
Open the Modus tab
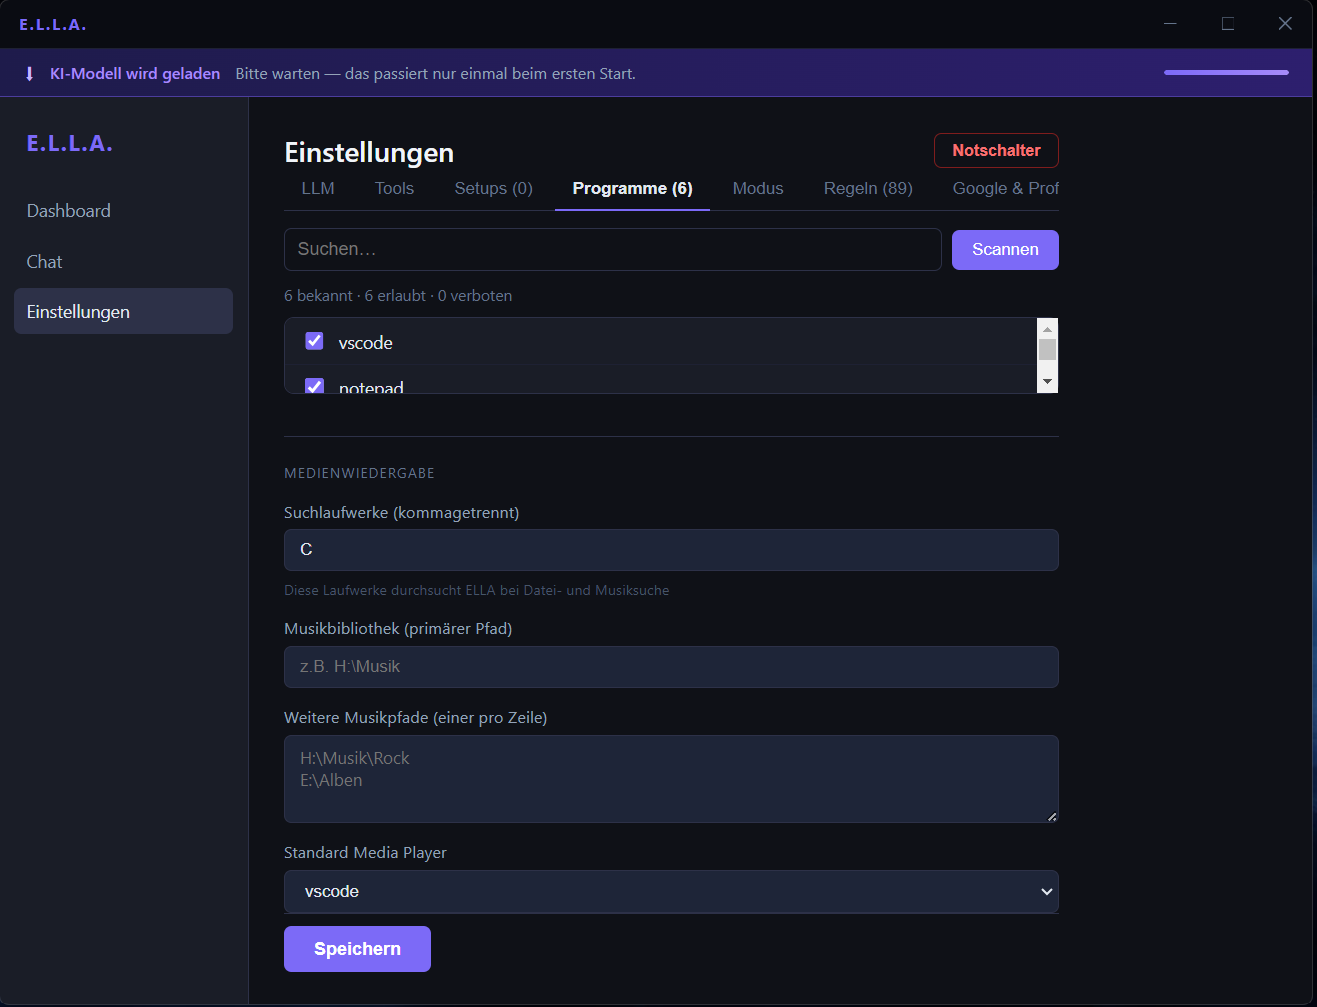click(x=758, y=188)
